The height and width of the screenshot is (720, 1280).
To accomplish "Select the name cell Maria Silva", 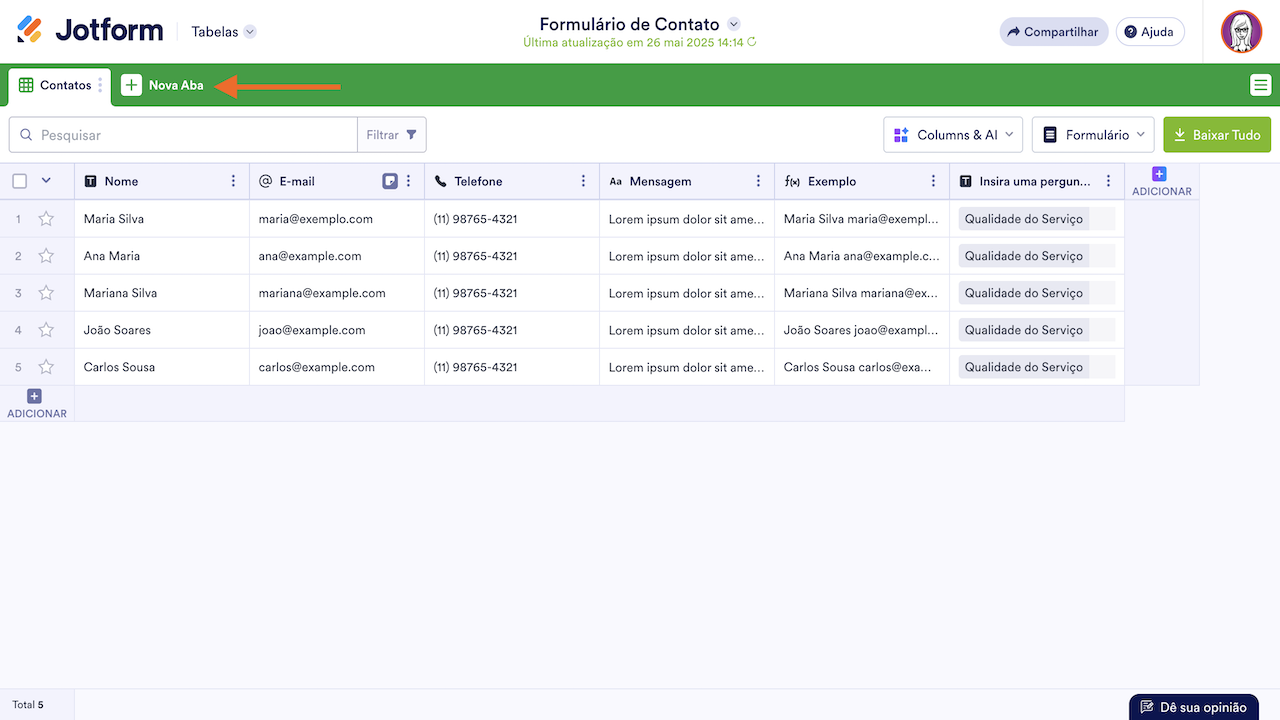I will click(x=162, y=219).
